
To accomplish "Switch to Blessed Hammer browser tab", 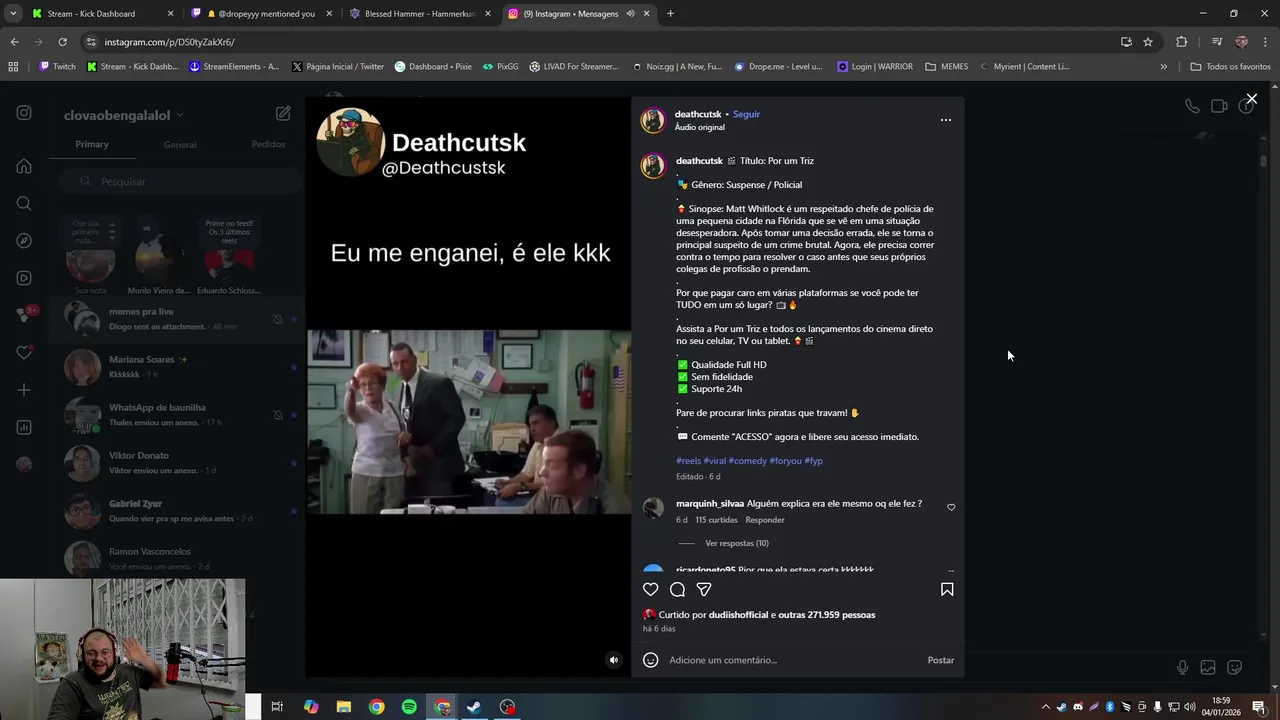I will coord(419,14).
